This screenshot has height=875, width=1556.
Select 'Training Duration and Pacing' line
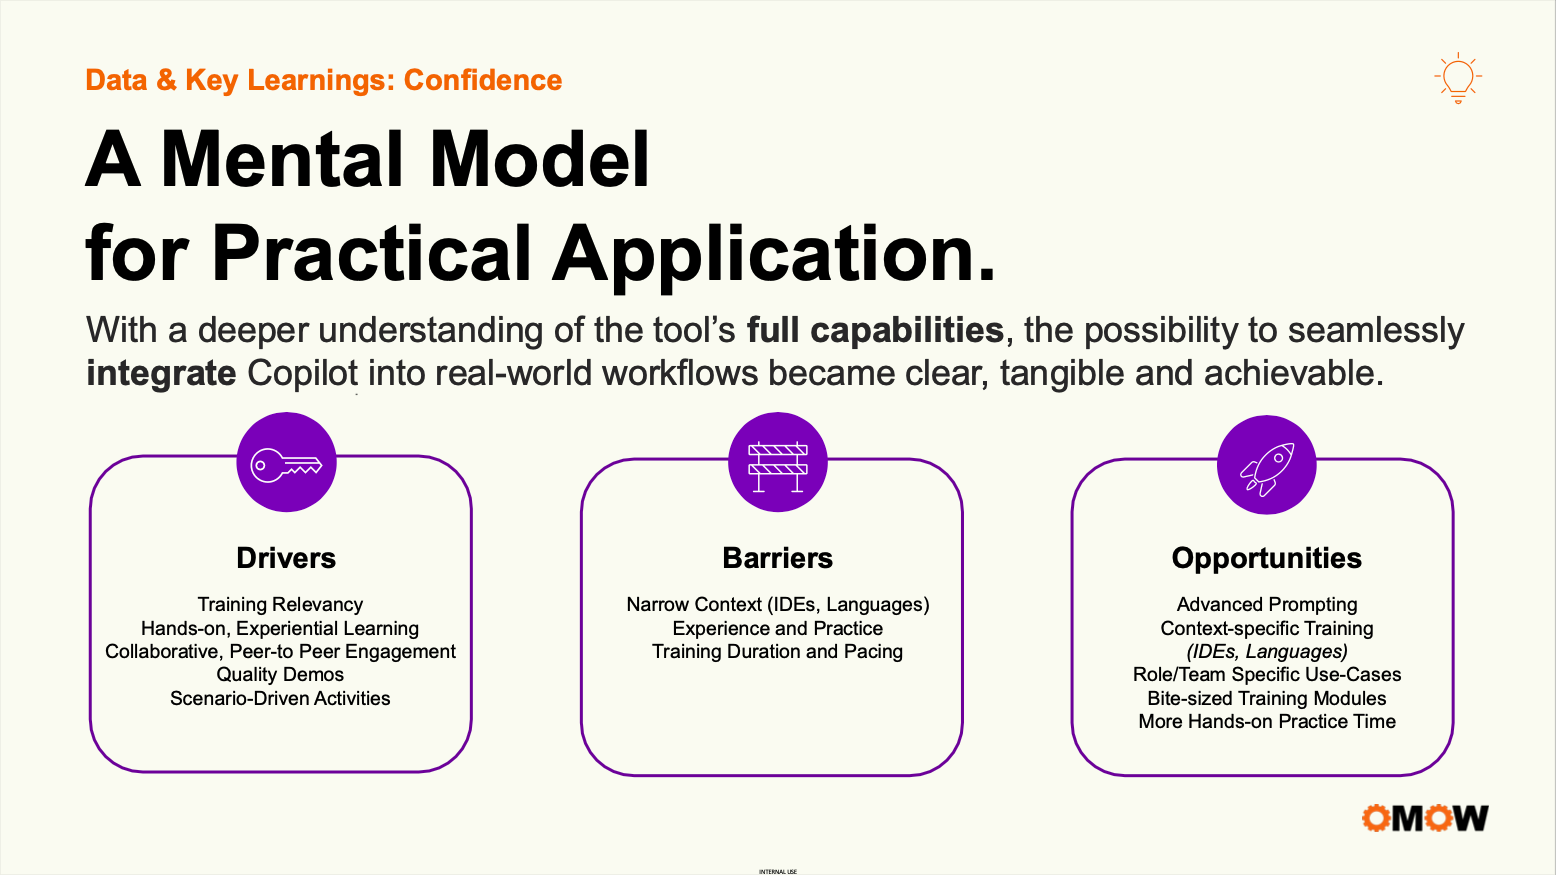[778, 651]
